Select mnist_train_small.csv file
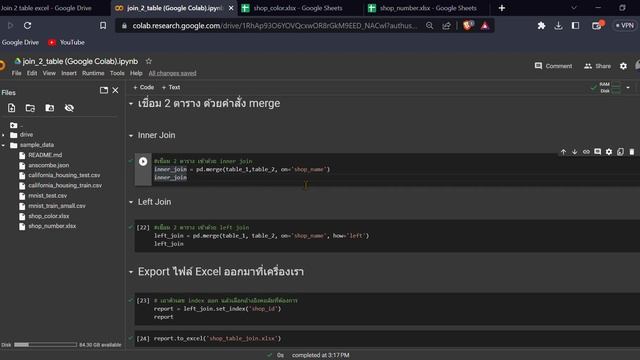Screen dimensions: 640x360 [57, 206]
